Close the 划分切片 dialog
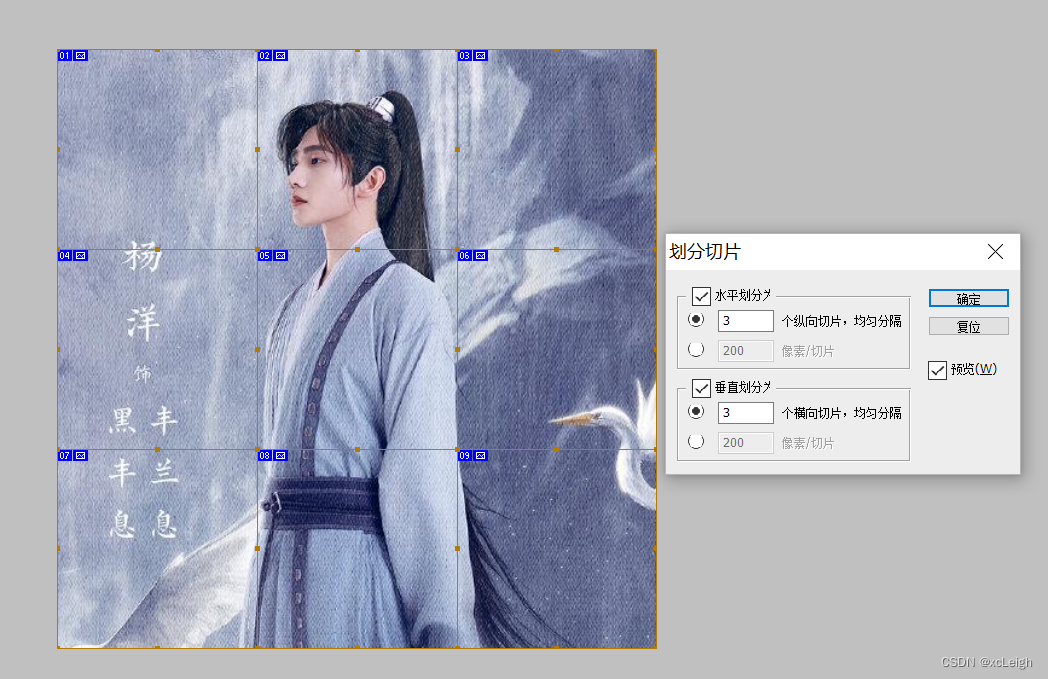Viewport: 1048px width, 679px height. click(x=995, y=252)
